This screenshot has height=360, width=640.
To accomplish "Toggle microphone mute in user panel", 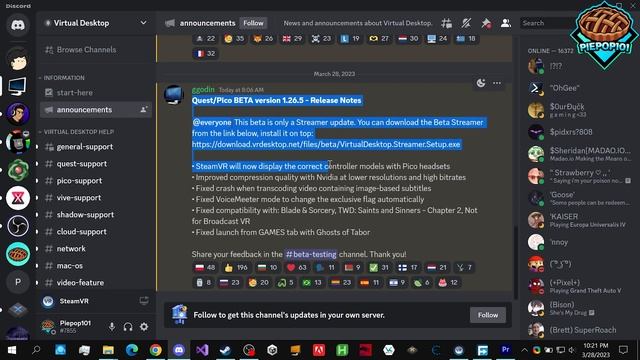I will [x=112, y=327].
